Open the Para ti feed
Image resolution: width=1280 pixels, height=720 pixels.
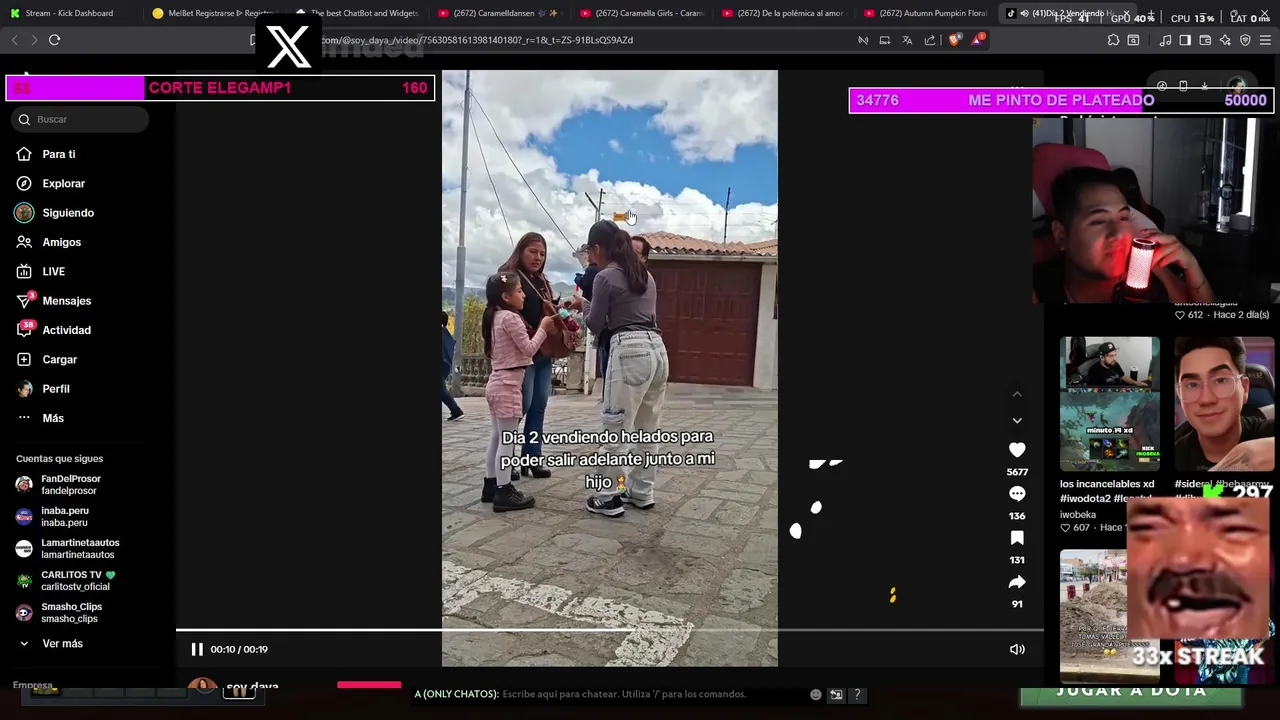point(58,154)
